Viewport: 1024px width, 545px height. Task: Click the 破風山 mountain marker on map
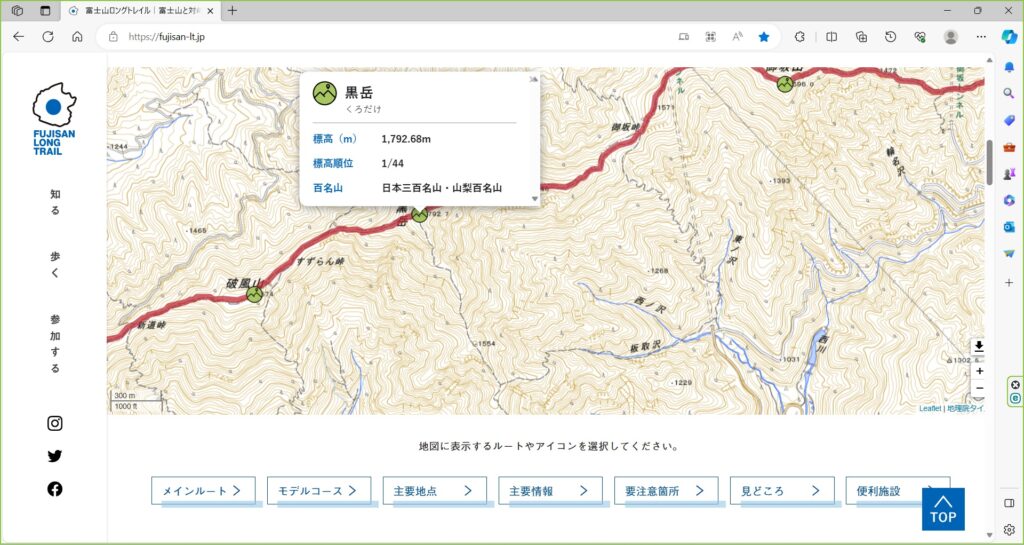pyautogui.click(x=255, y=294)
